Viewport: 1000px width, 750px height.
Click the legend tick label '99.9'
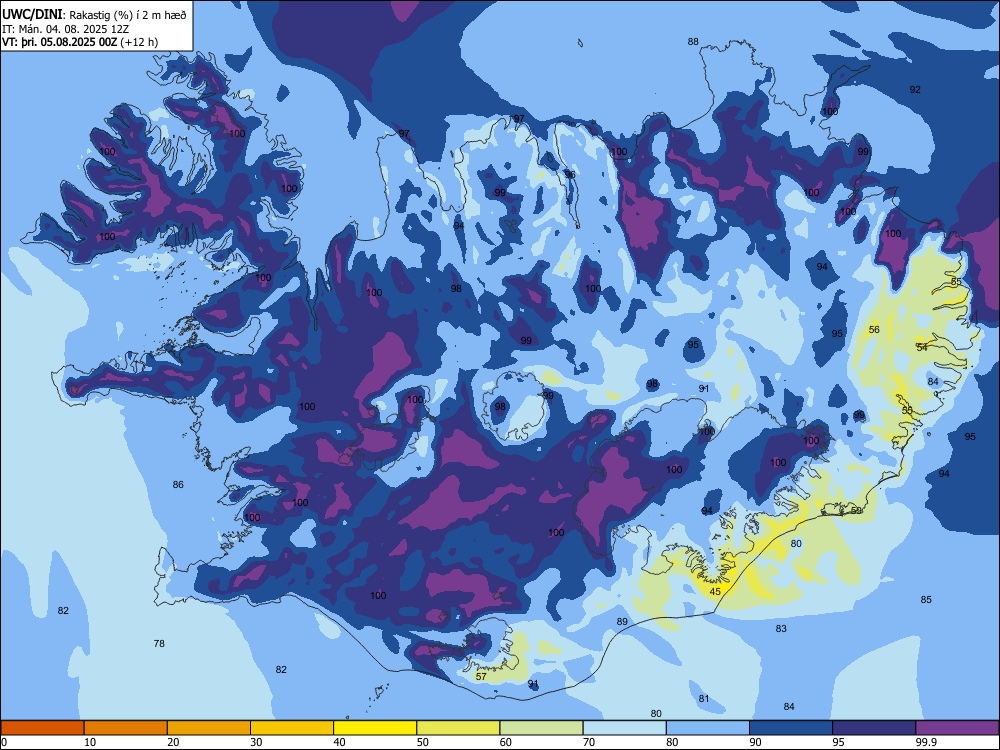[925, 742]
